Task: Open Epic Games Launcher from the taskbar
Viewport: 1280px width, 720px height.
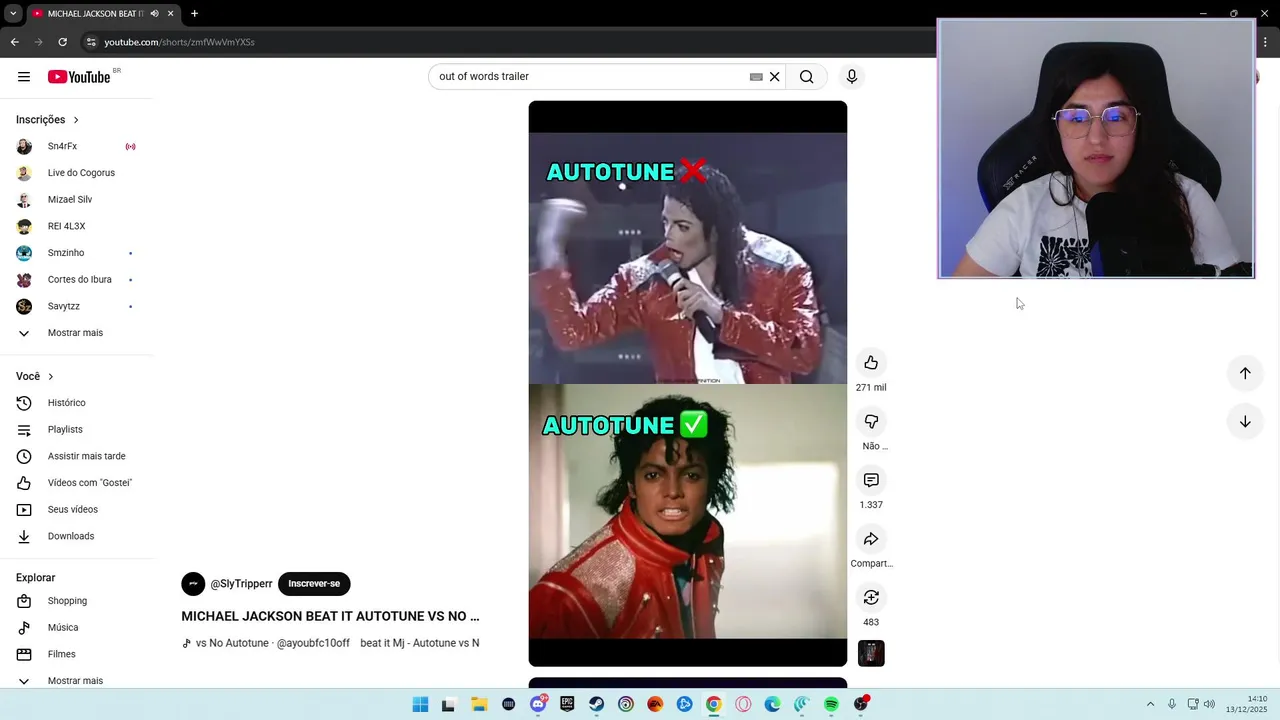Action: click(567, 705)
